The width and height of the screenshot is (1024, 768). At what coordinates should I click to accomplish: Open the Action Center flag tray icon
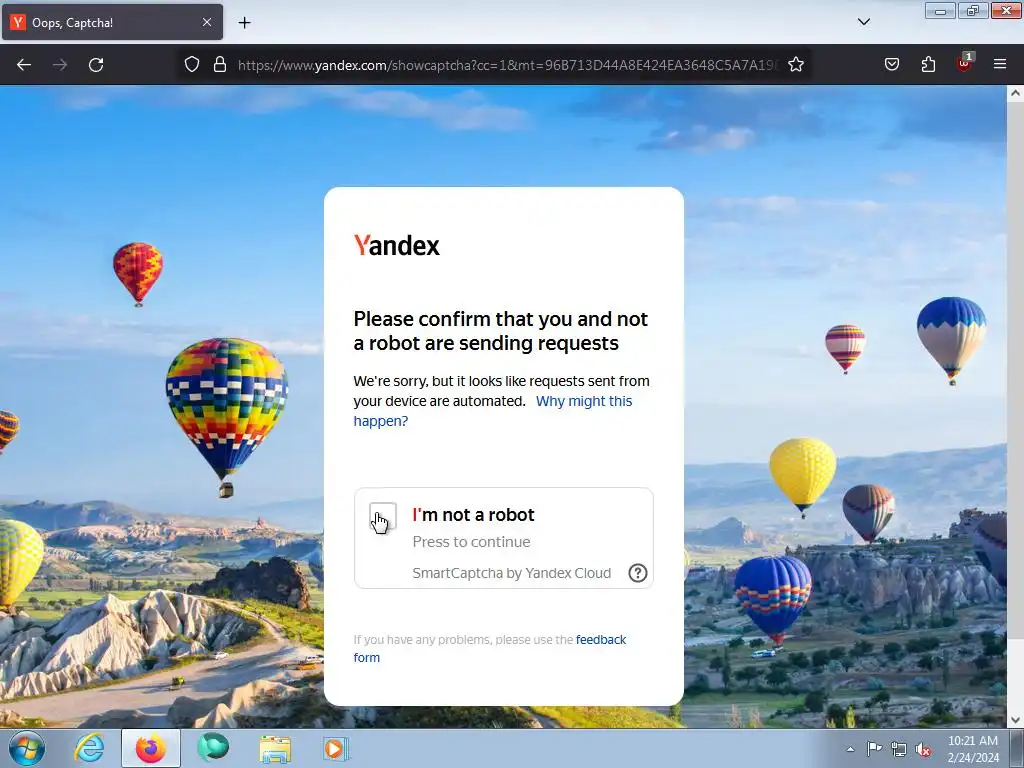tap(874, 749)
